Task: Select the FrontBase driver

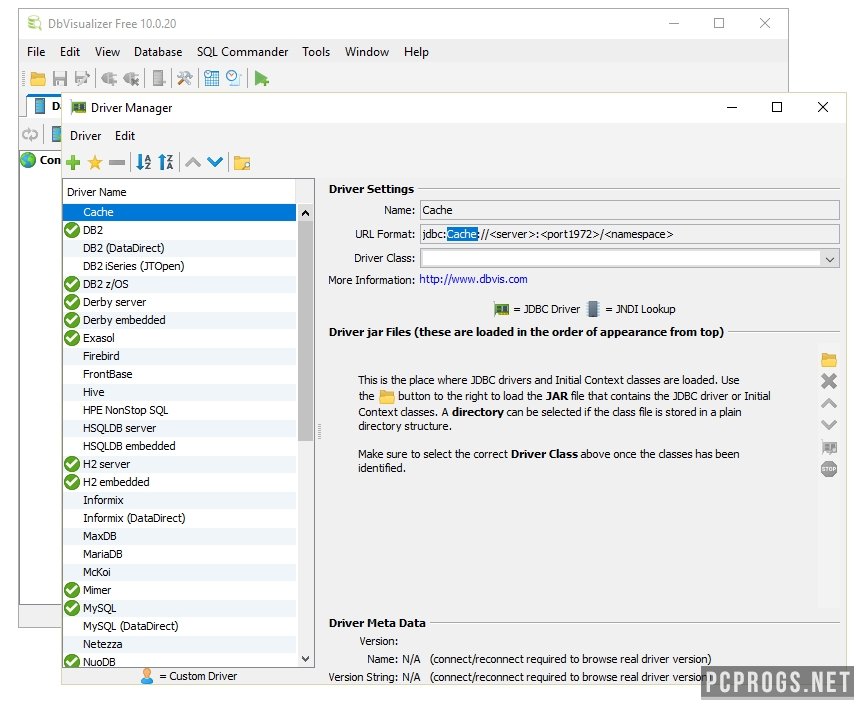Action: [179, 374]
